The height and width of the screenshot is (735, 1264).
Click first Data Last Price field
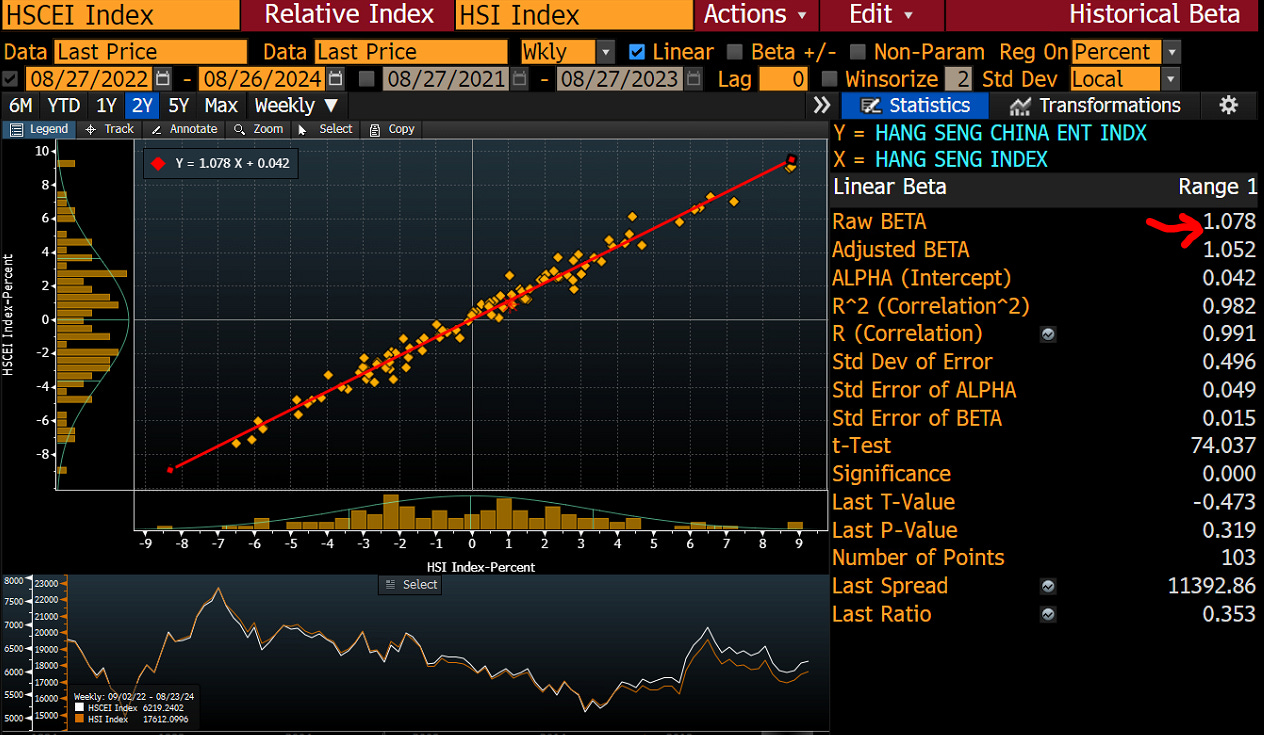pos(150,52)
